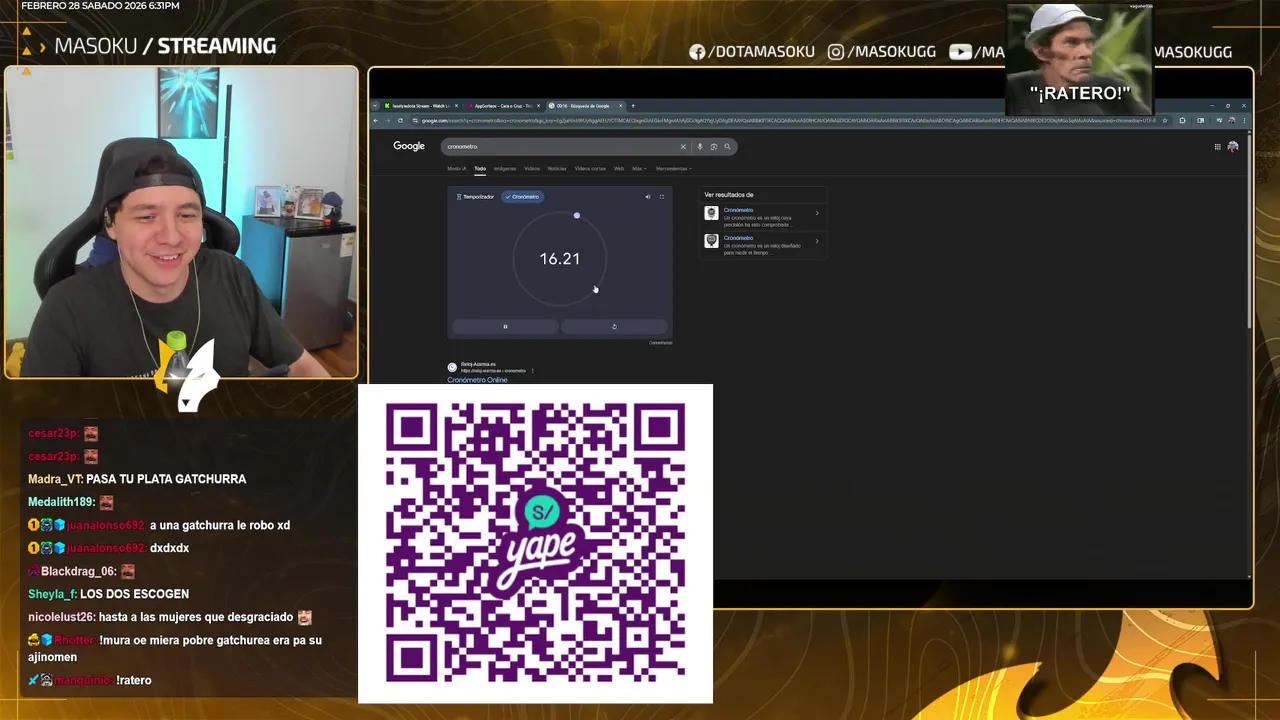
Task: Expand the first Cronómetro result chevron
Action: 817,213
